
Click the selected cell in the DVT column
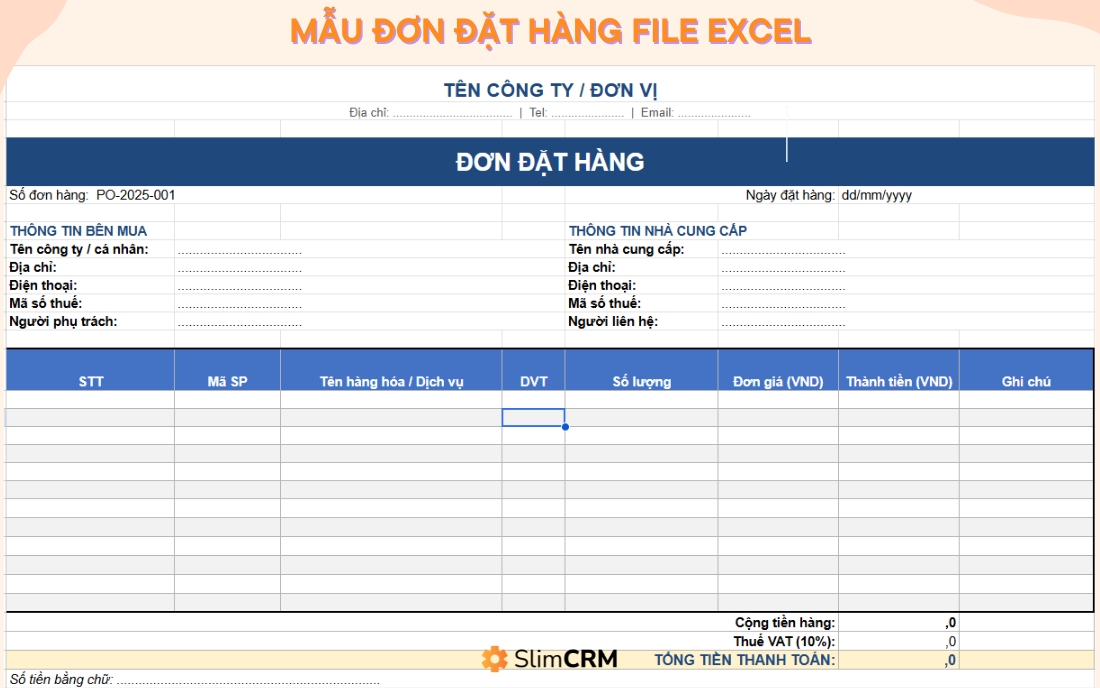pos(533,417)
